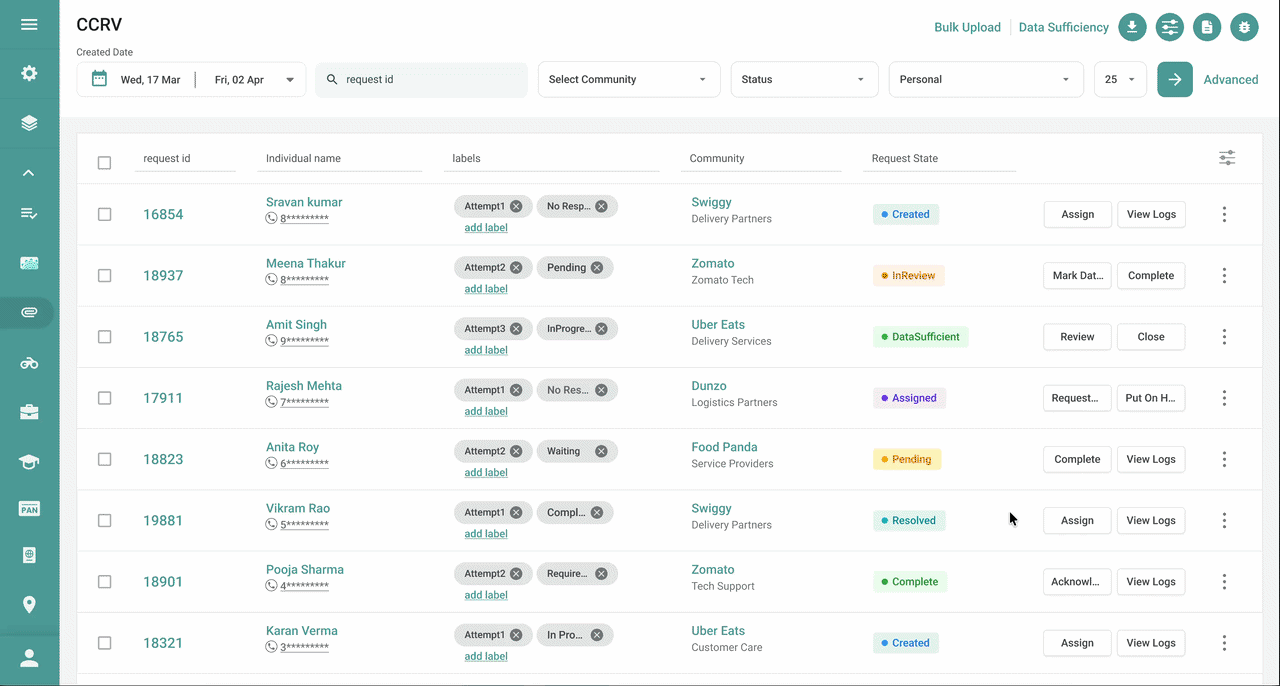Open the Select Community dropdown
The image size is (1280, 686).
tap(629, 80)
